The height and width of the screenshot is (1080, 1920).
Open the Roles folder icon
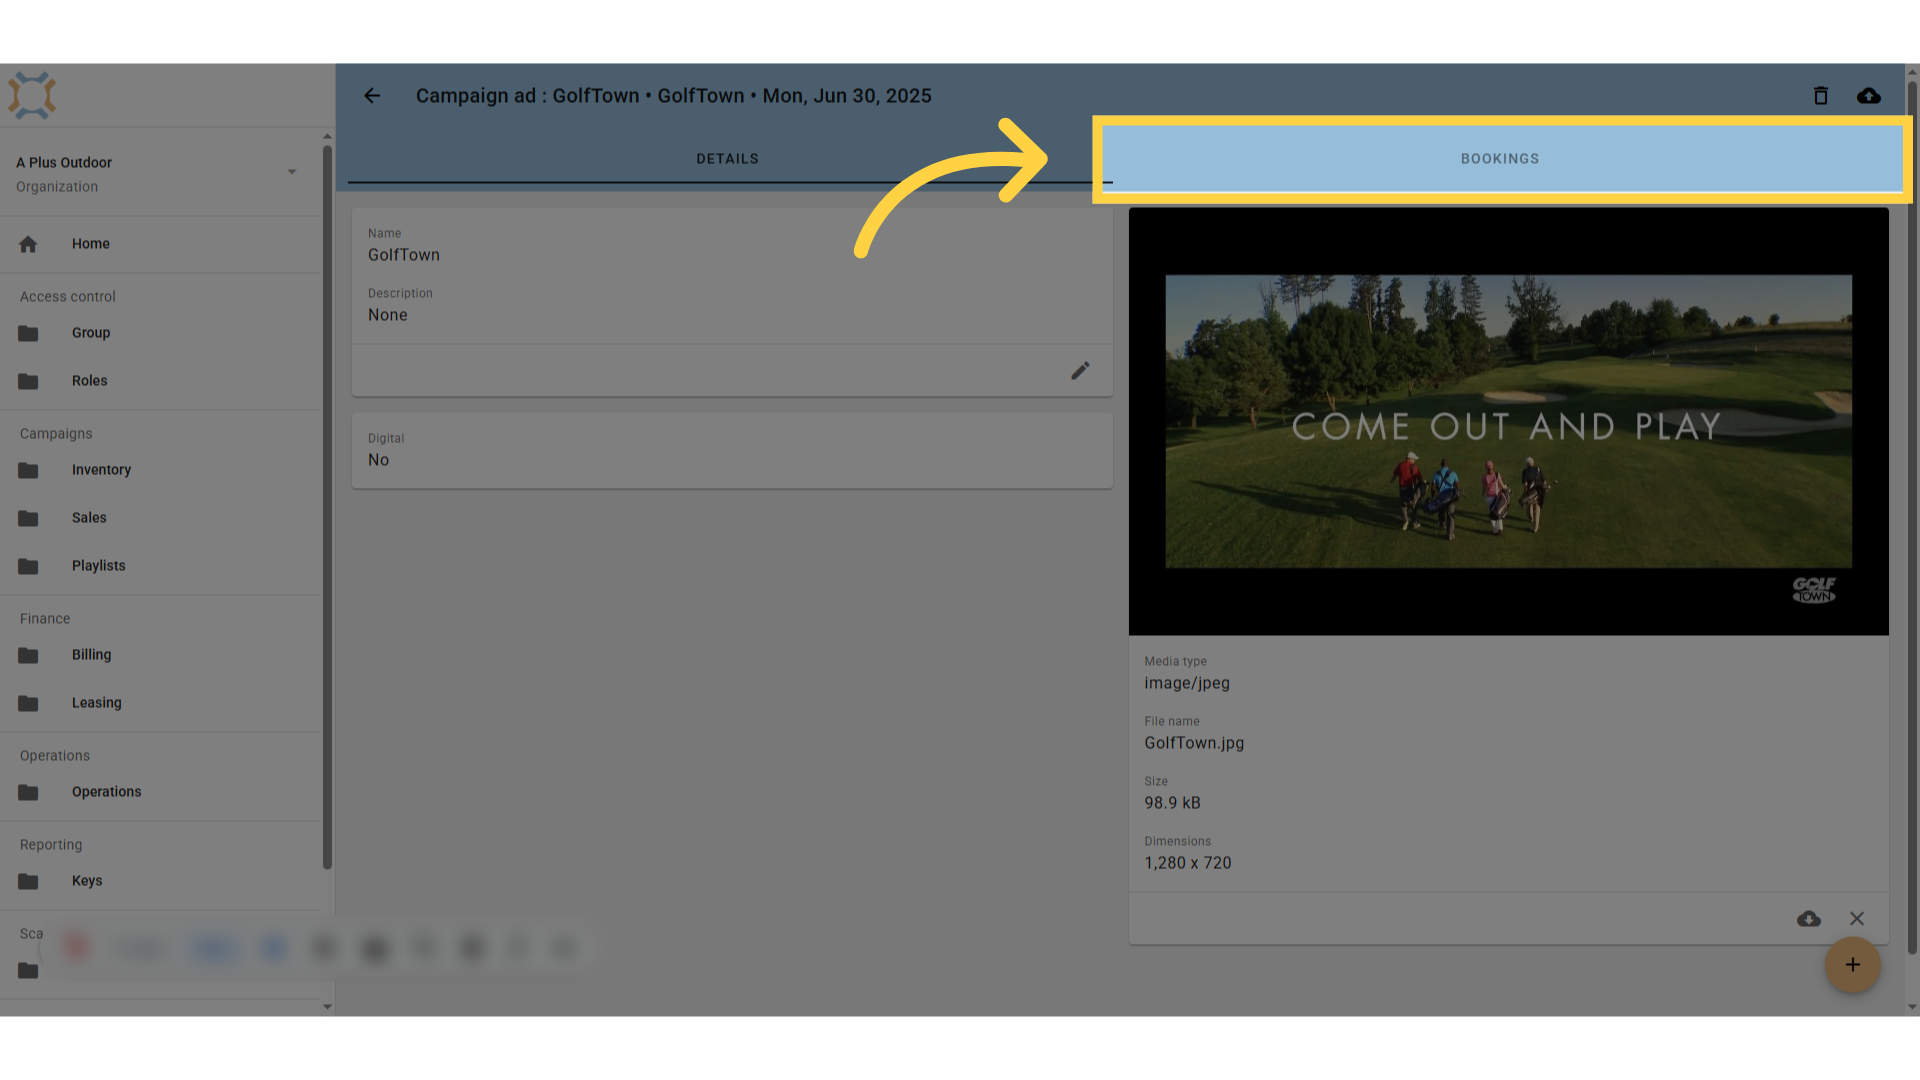(x=28, y=381)
